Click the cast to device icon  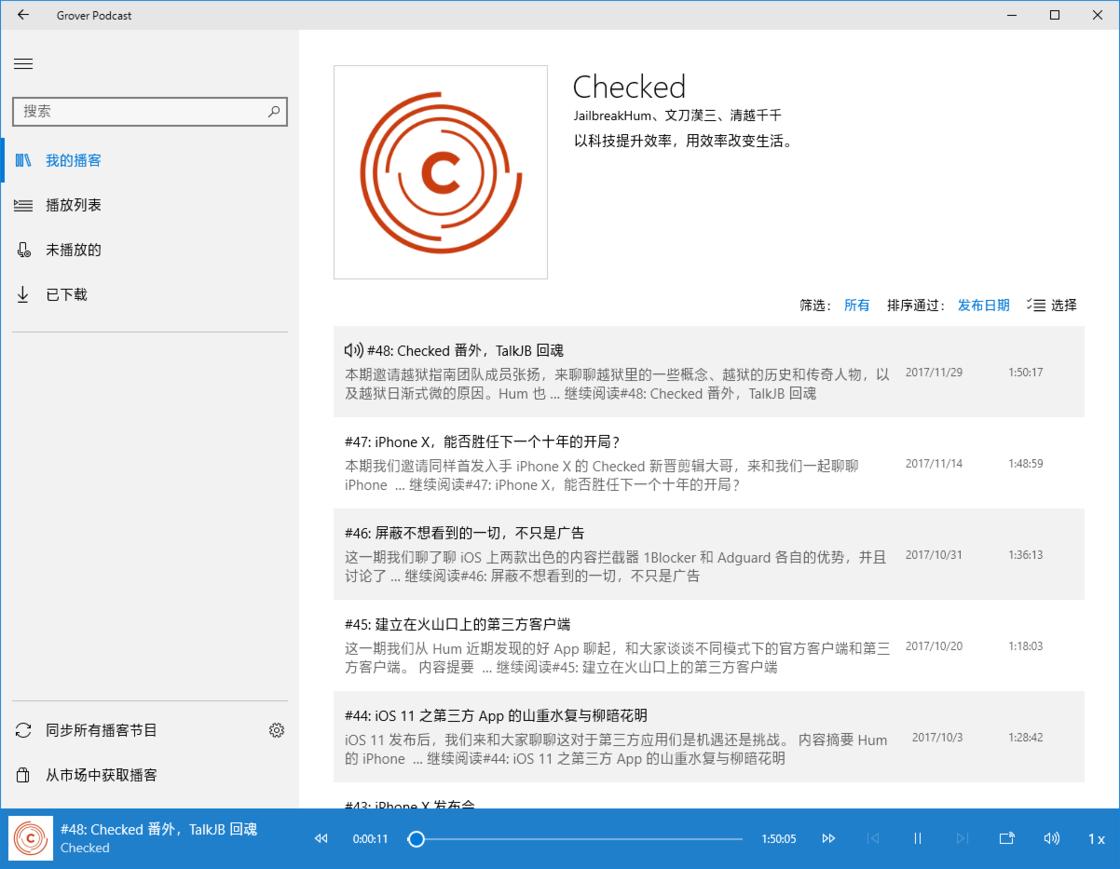1006,838
